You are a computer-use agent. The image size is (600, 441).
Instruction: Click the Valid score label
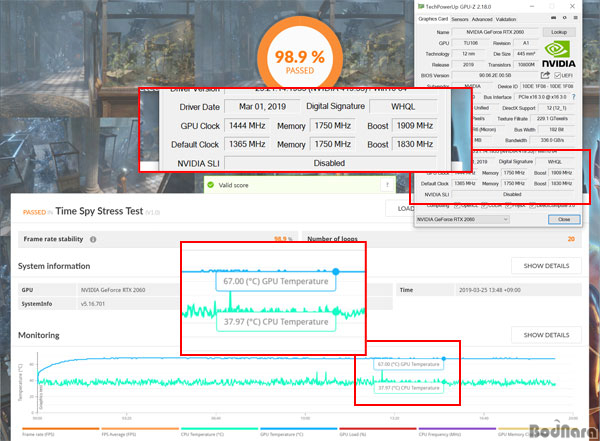[x=233, y=185]
